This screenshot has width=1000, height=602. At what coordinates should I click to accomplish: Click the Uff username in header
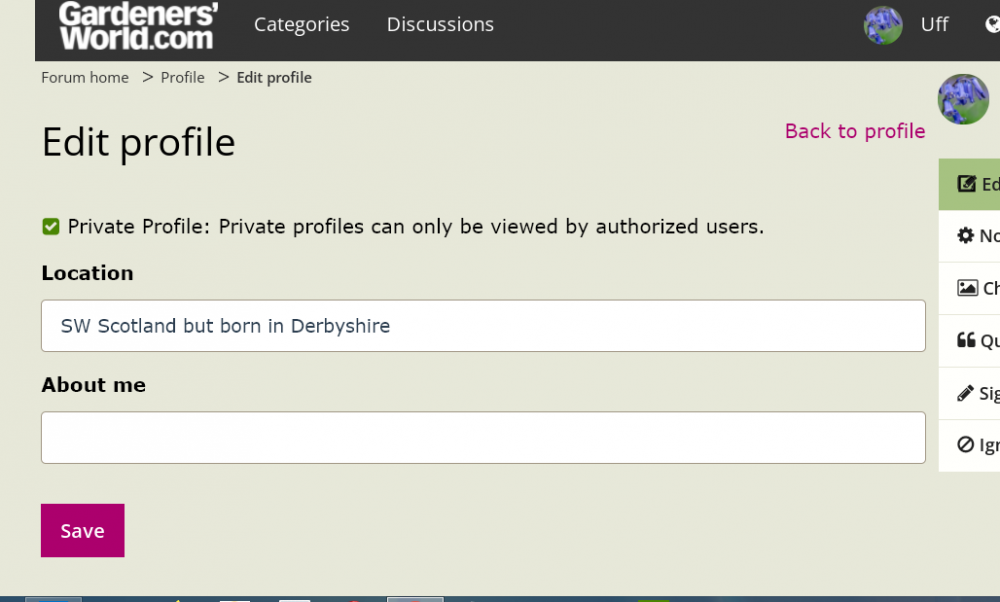[x=934, y=25]
